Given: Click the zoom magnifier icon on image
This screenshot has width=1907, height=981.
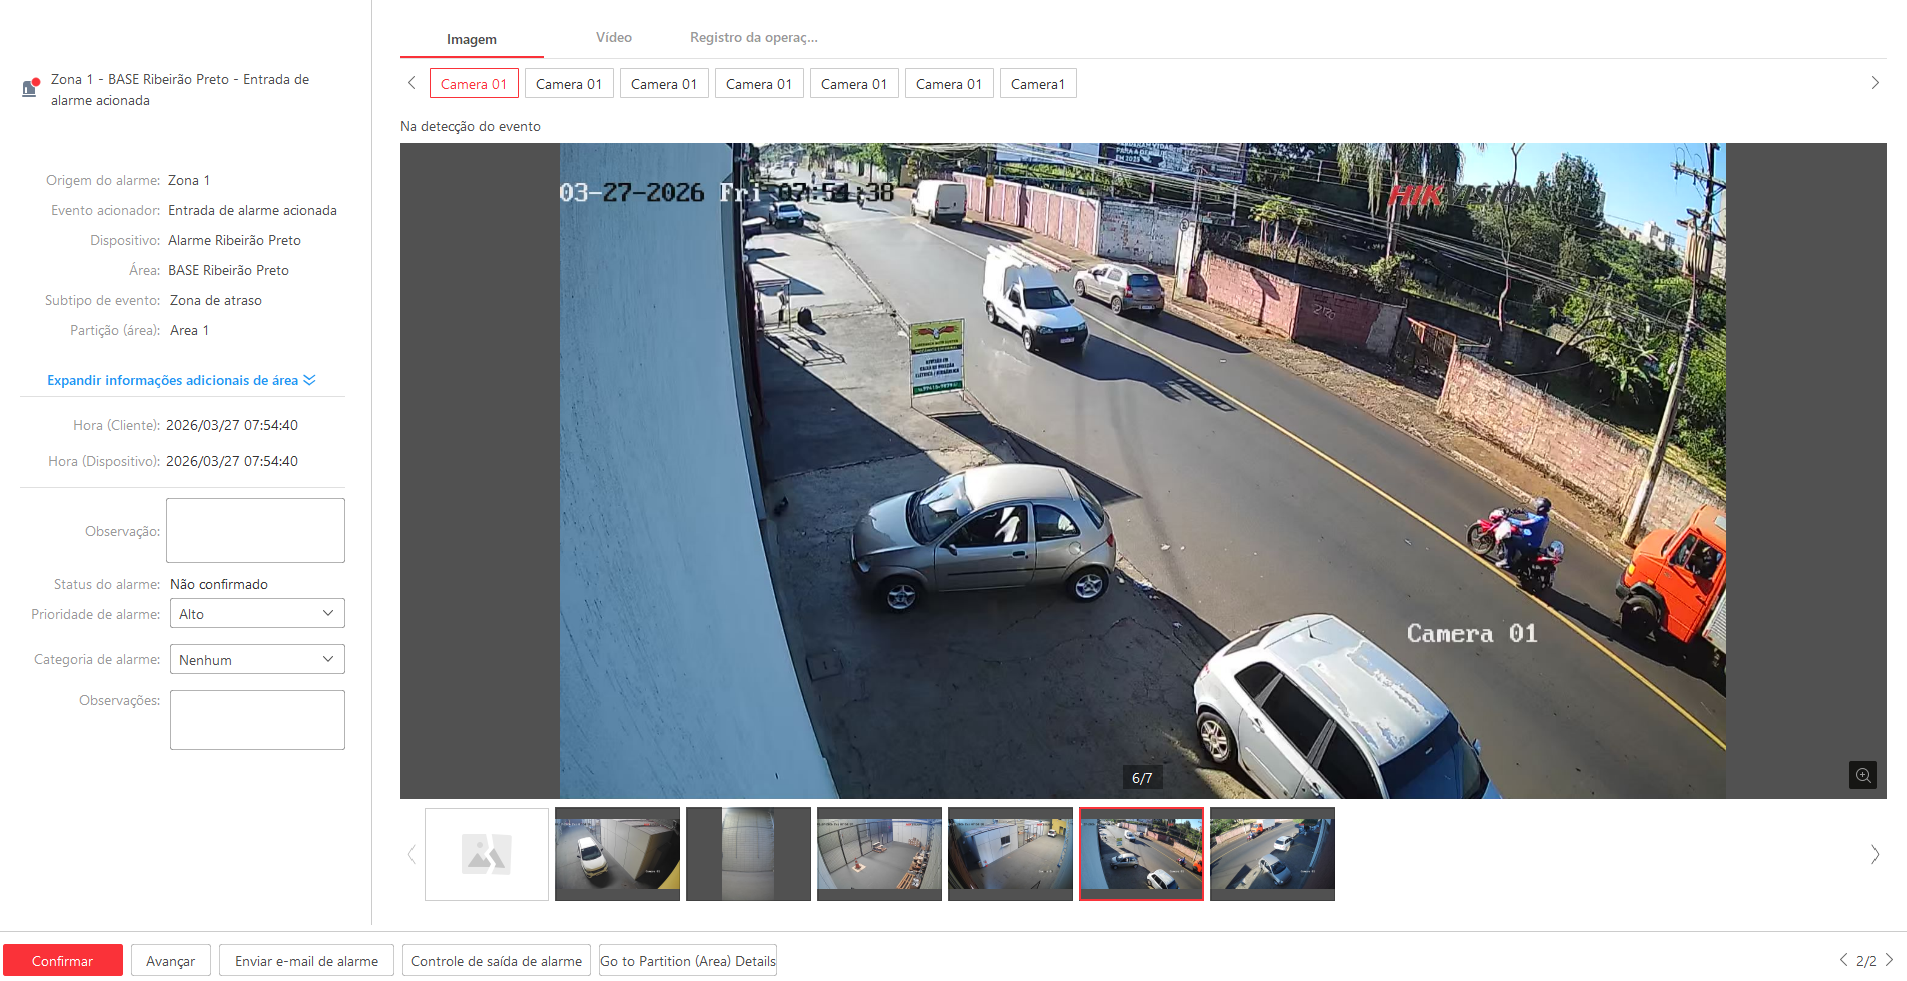Looking at the screenshot, I should 1862,775.
